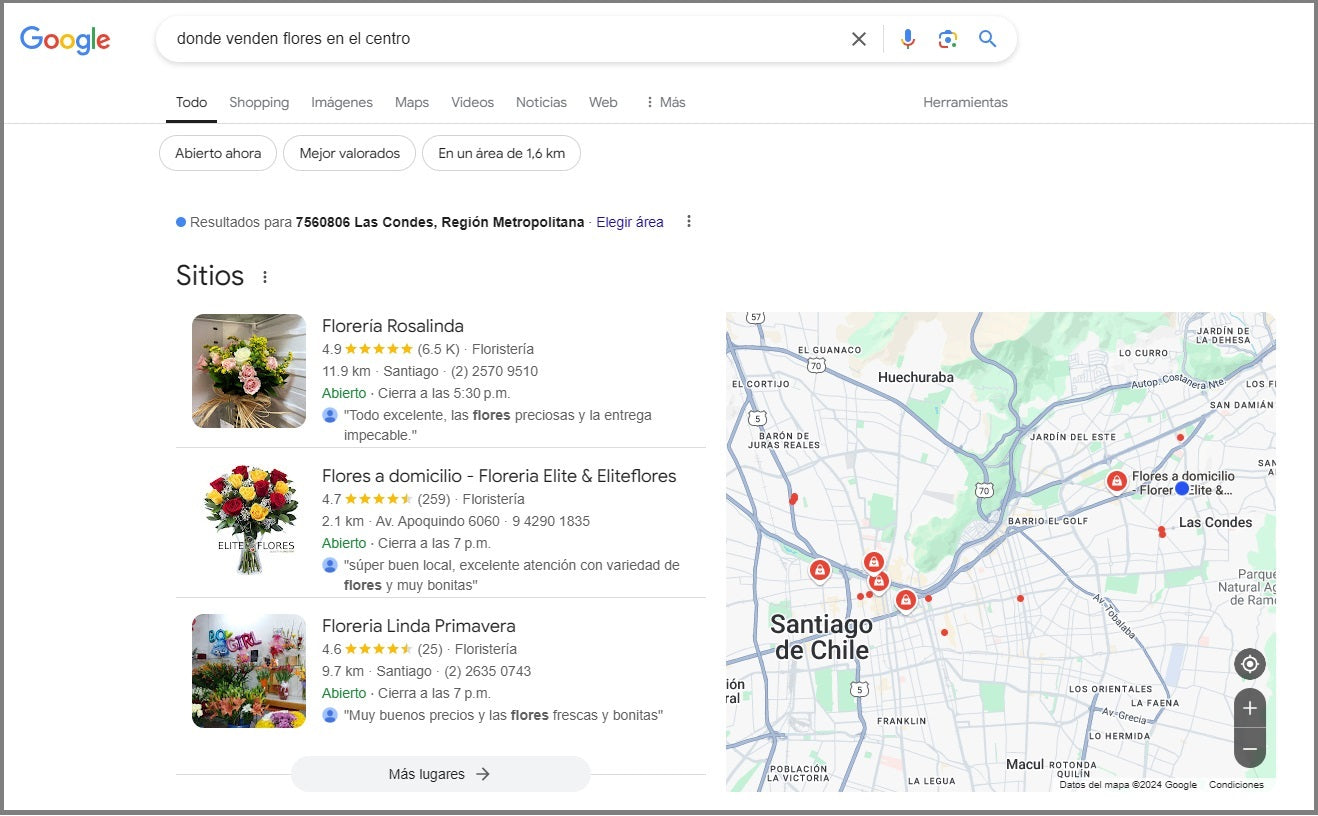
Task: Switch to the Maps tab
Action: [412, 102]
